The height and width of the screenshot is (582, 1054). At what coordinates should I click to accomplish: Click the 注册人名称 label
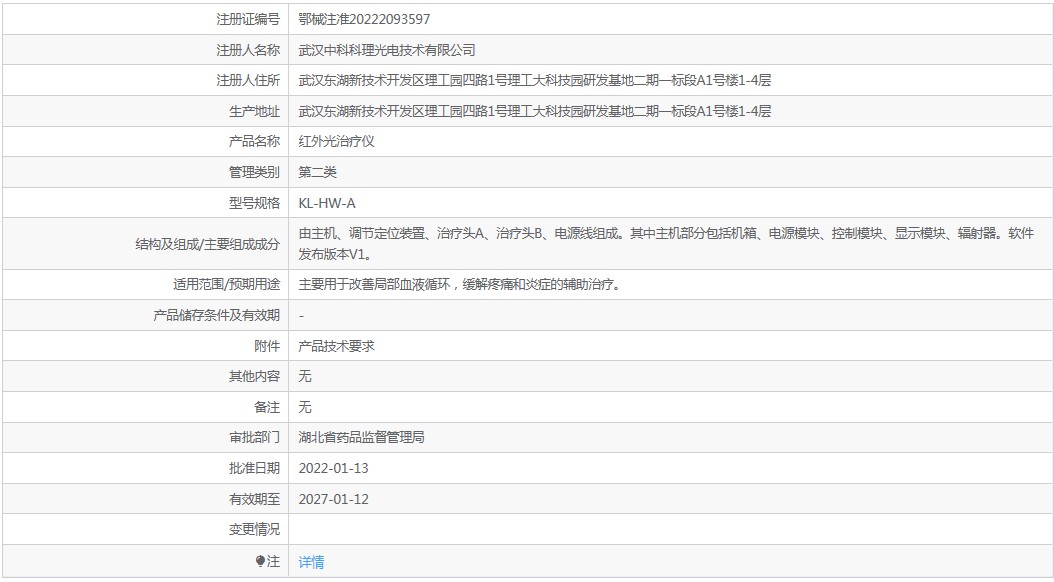[x=247, y=50]
